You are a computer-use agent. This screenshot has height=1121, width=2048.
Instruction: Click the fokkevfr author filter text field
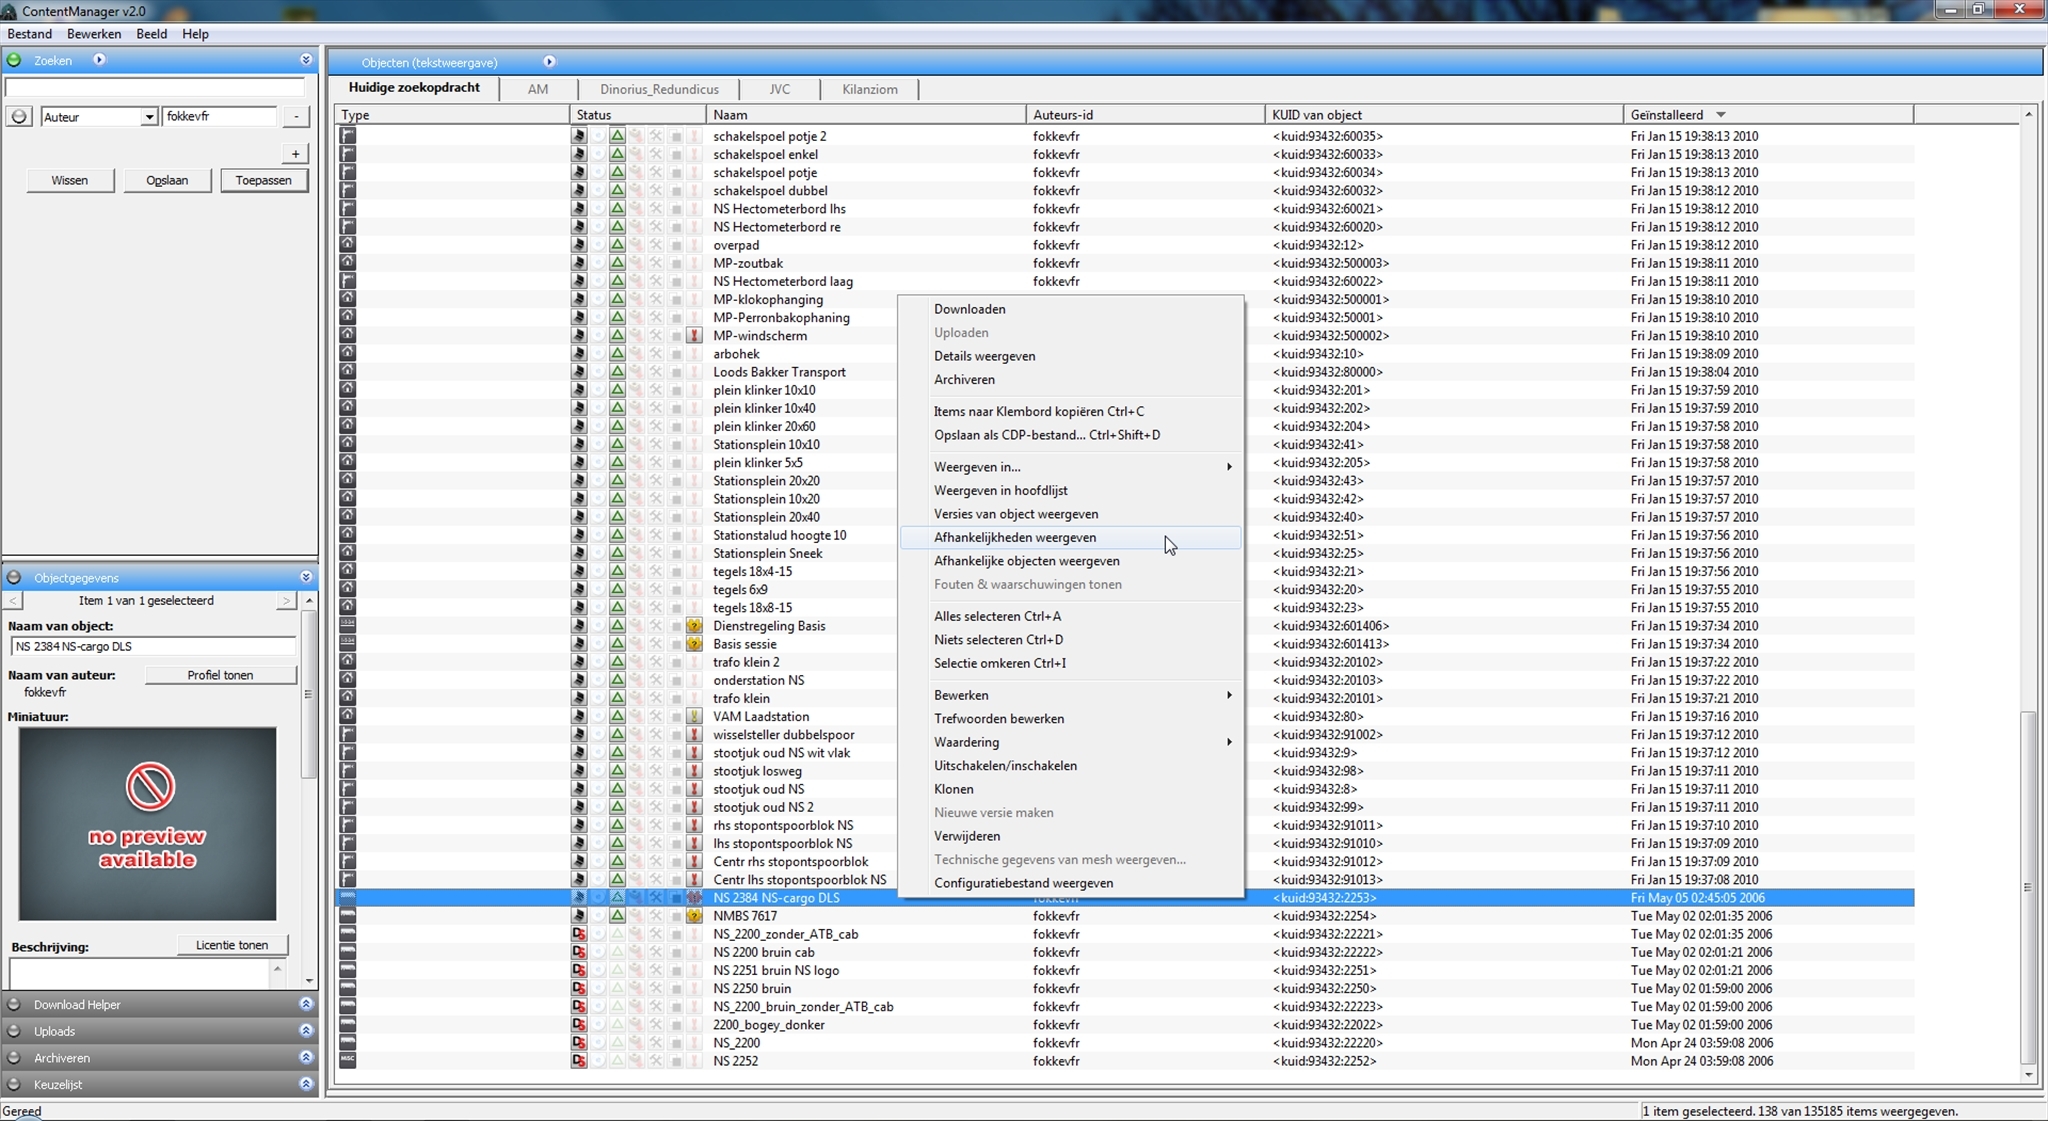pos(220,117)
